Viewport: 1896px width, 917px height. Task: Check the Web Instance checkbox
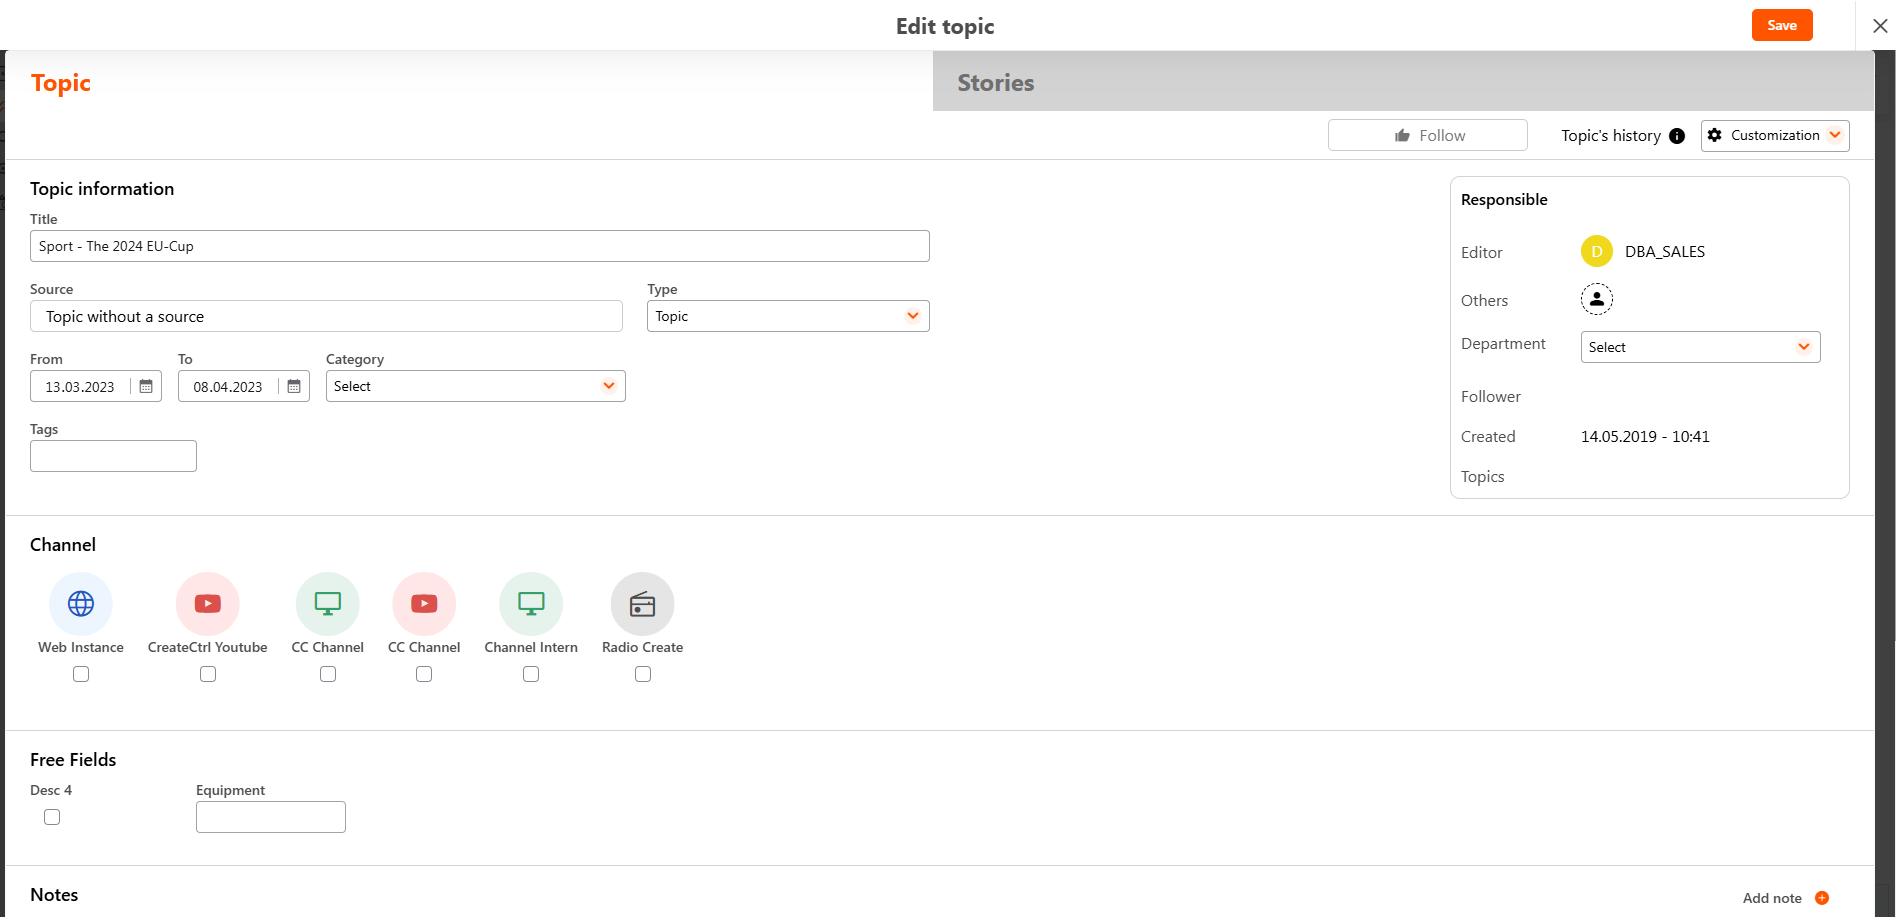pos(81,674)
